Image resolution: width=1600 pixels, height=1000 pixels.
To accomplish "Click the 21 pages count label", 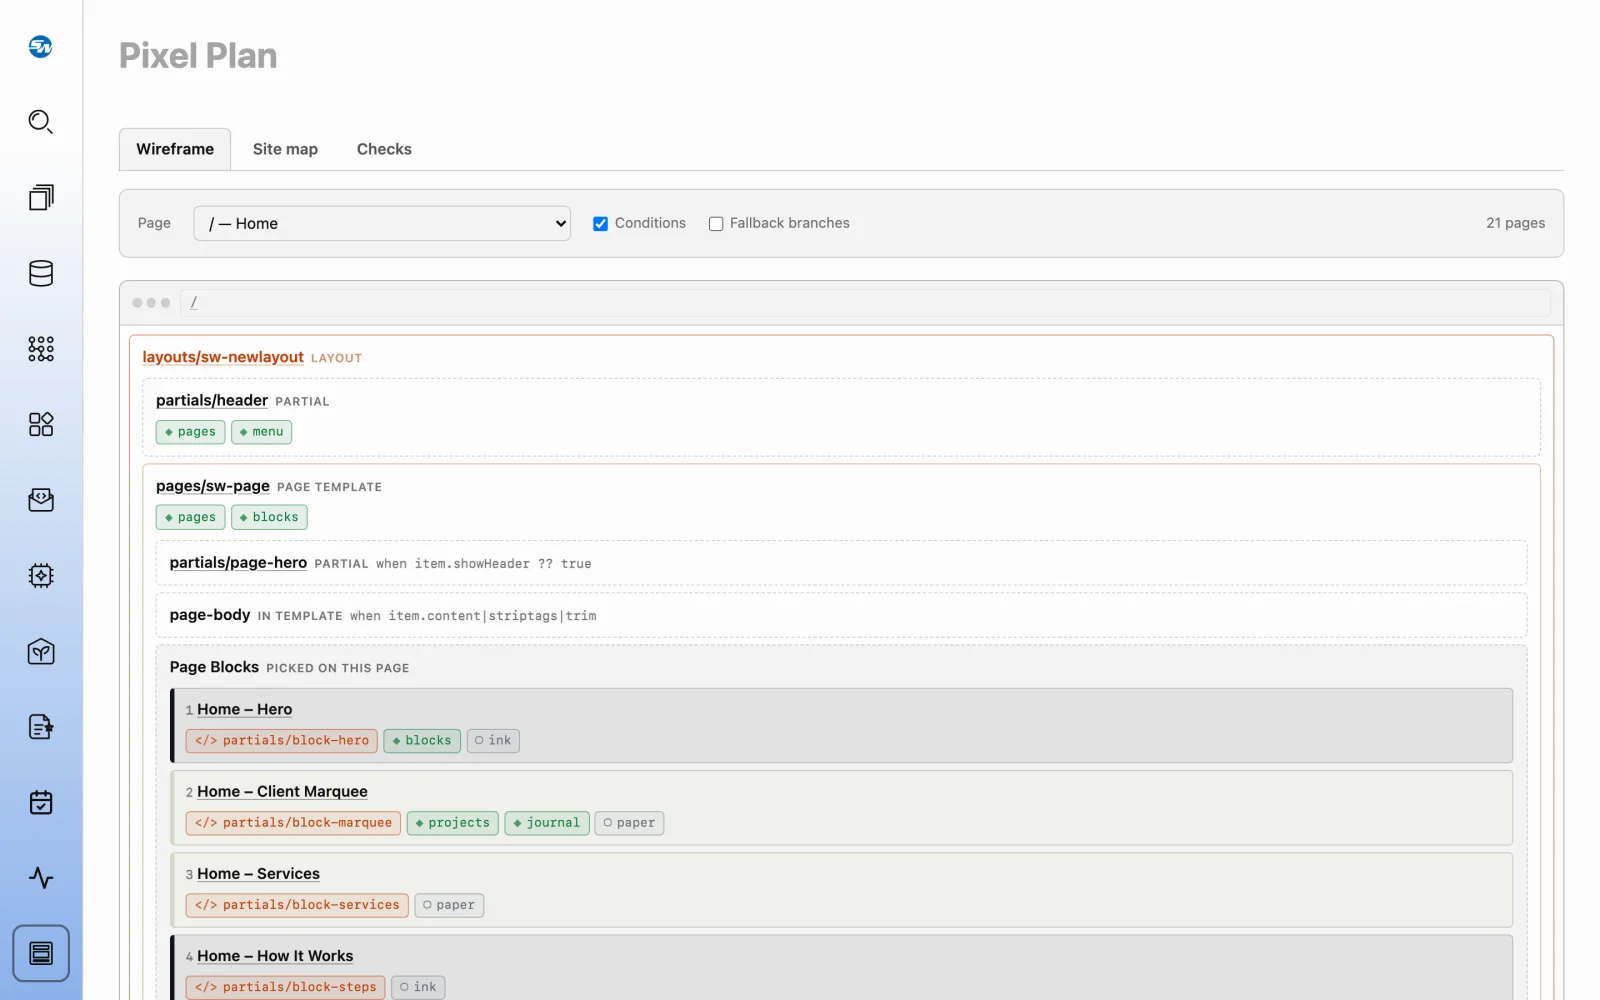I will click(x=1515, y=223).
